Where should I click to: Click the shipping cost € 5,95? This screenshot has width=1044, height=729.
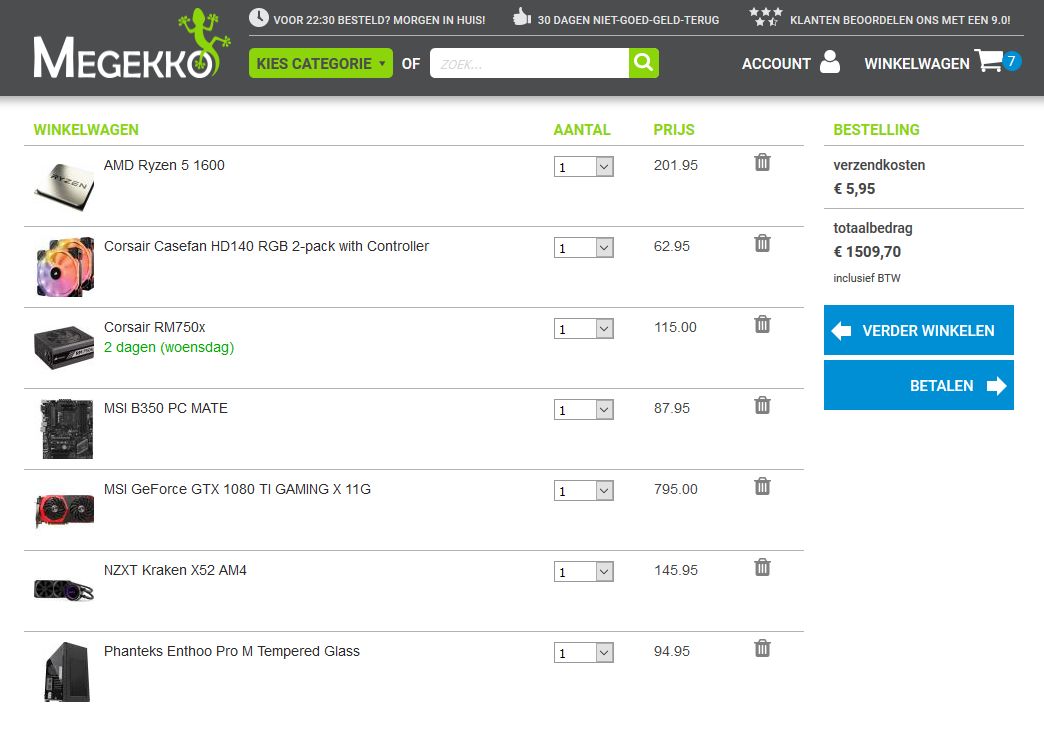(854, 188)
